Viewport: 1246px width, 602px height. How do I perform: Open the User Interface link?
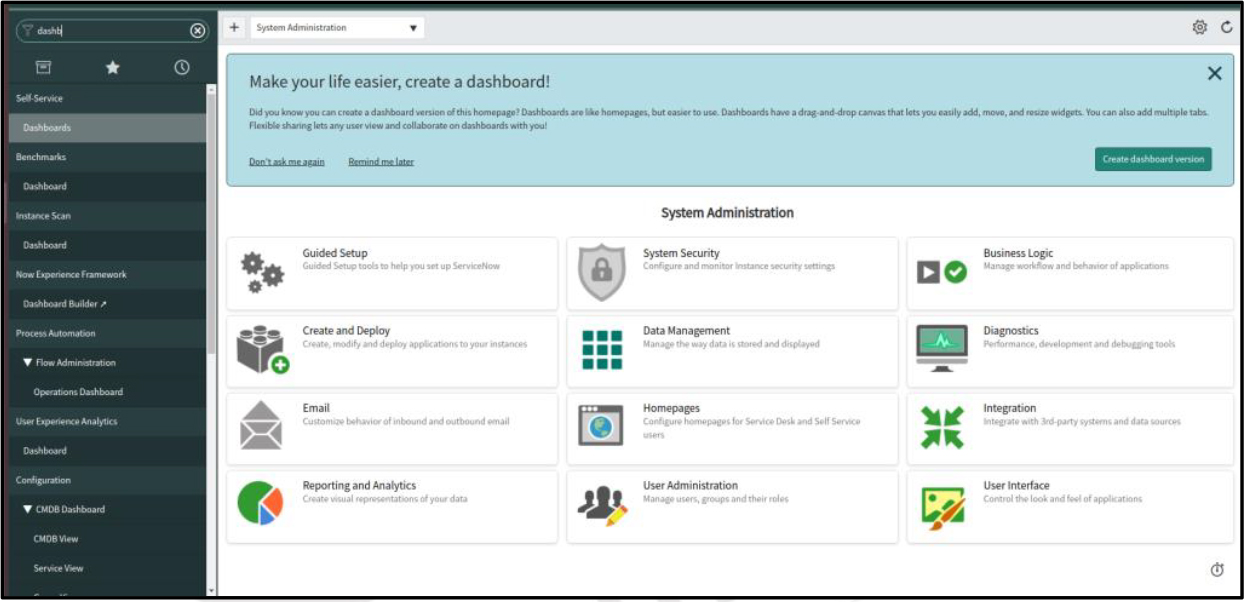click(x=1016, y=485)
